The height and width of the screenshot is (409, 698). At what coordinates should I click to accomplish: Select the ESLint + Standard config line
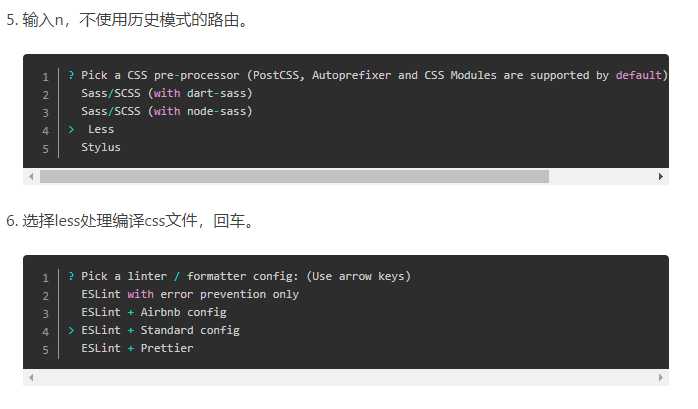click(160, 330)
